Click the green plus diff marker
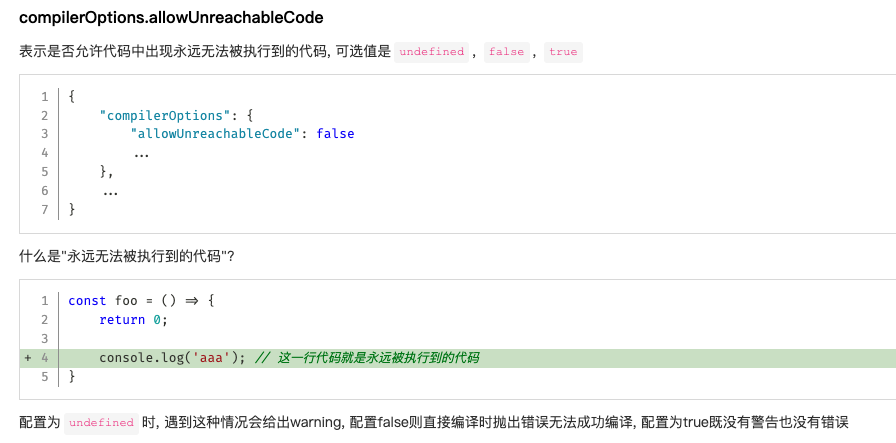896x443 pixels. click(28, 358)
